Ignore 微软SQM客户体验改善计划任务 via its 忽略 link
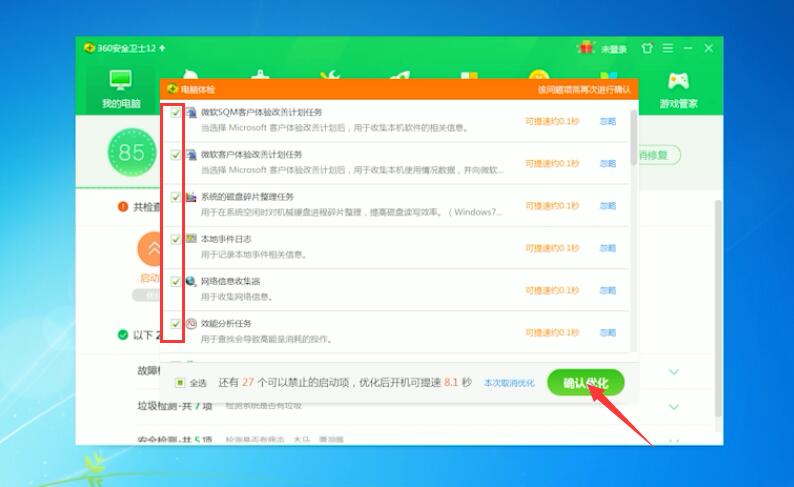This screenshot has height=487, width=794. [x=608, y=121]
